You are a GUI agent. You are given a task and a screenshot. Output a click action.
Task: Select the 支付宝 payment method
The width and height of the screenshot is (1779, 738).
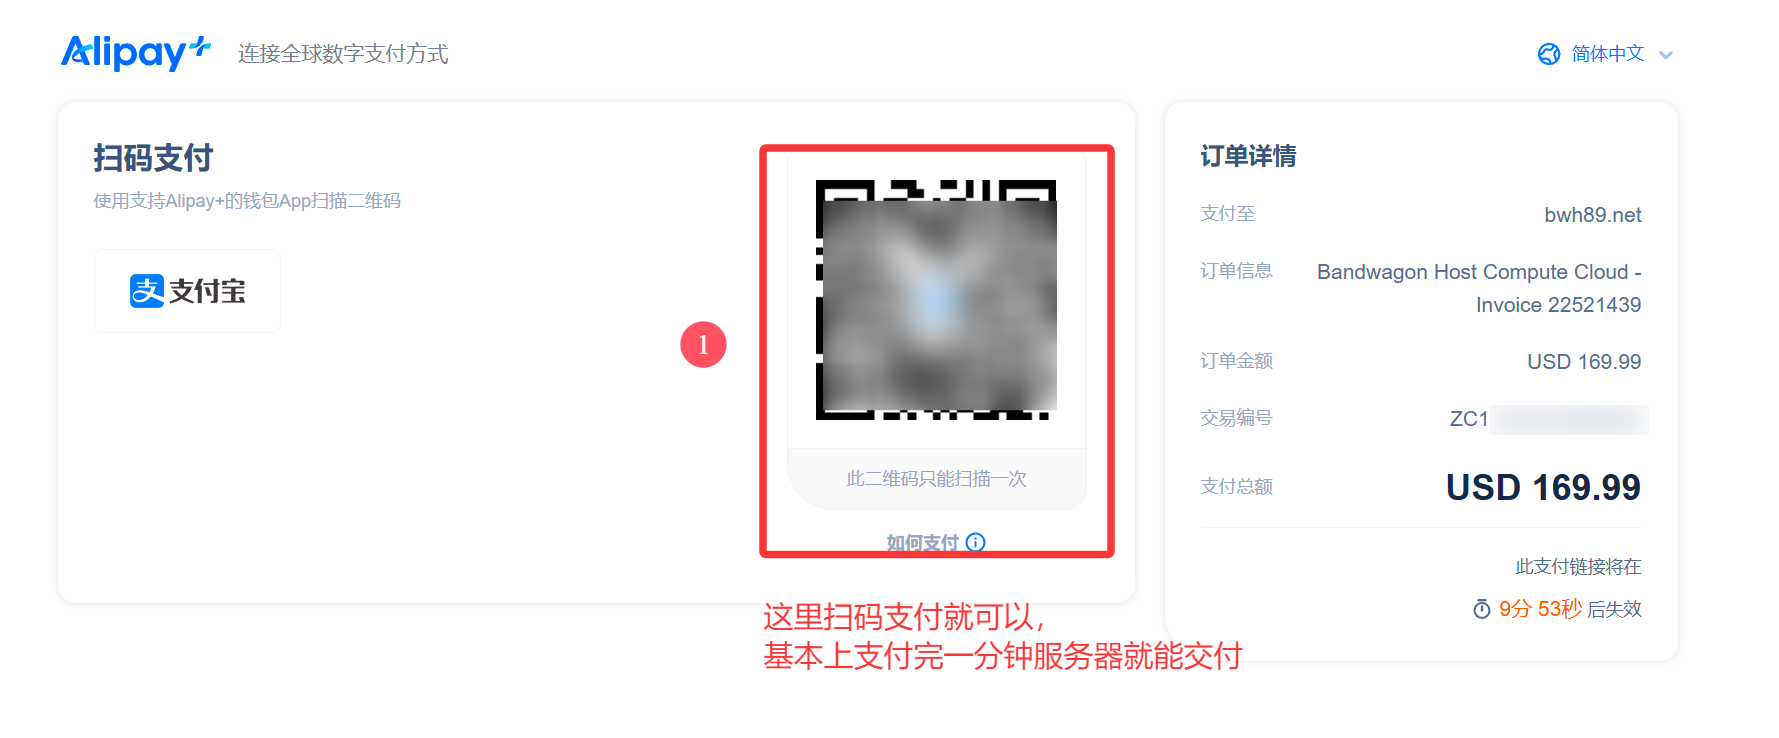pyautogui.click(x=187, y=291)
